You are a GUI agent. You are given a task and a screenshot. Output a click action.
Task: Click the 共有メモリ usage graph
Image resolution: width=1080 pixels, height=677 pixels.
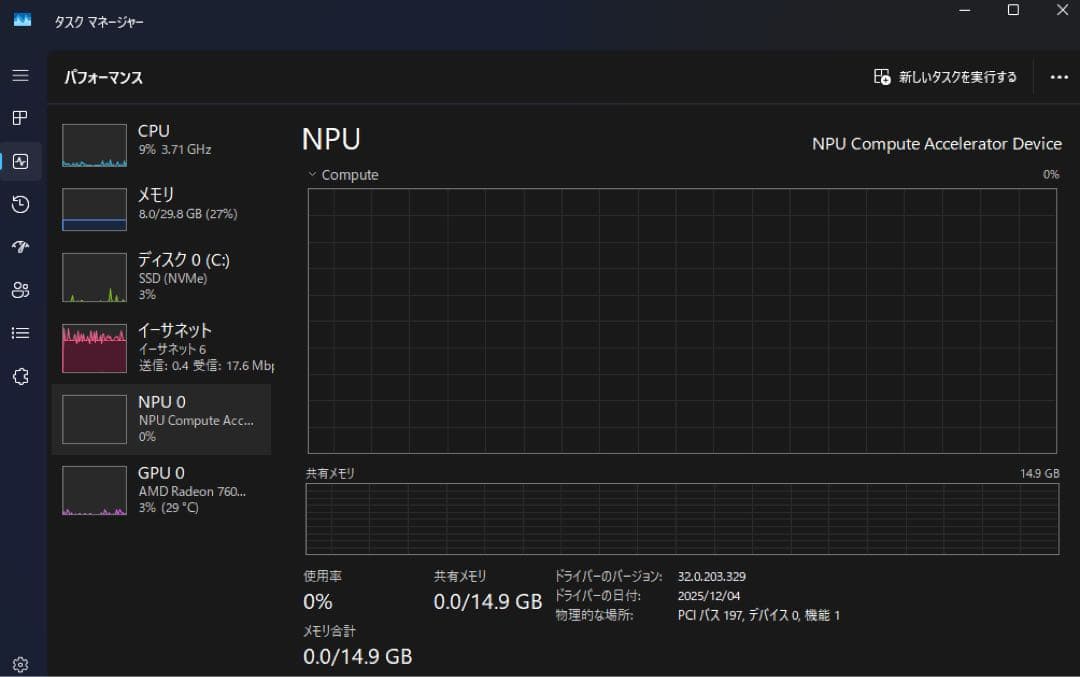click(683, 518)
